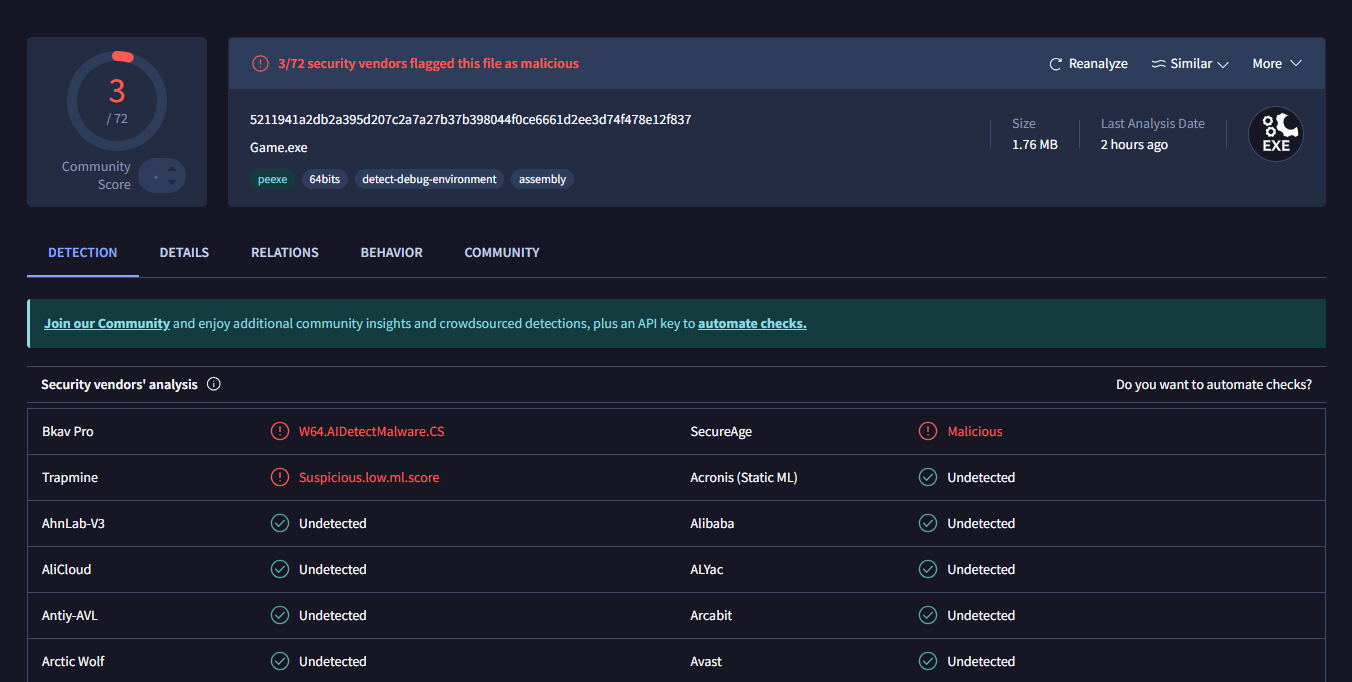
Task: Click the Game.exe file name
Action: pyautogui.click(x=279, y=148)
